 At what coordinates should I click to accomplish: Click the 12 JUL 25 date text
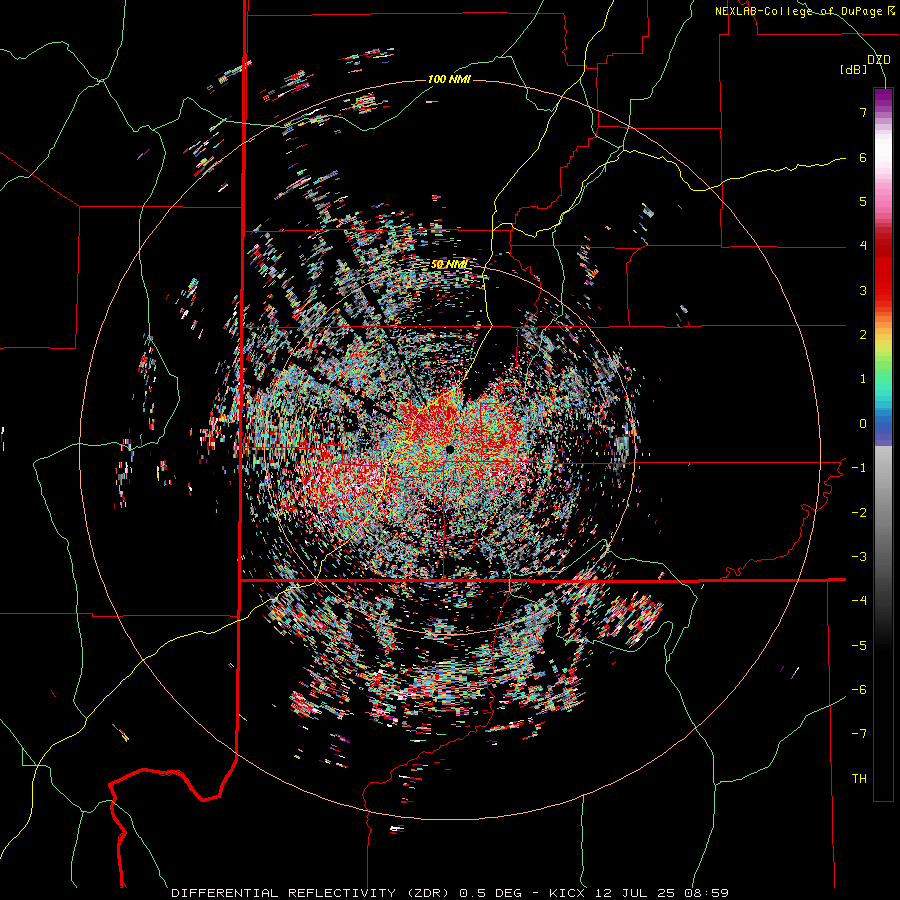pos(636,893)
